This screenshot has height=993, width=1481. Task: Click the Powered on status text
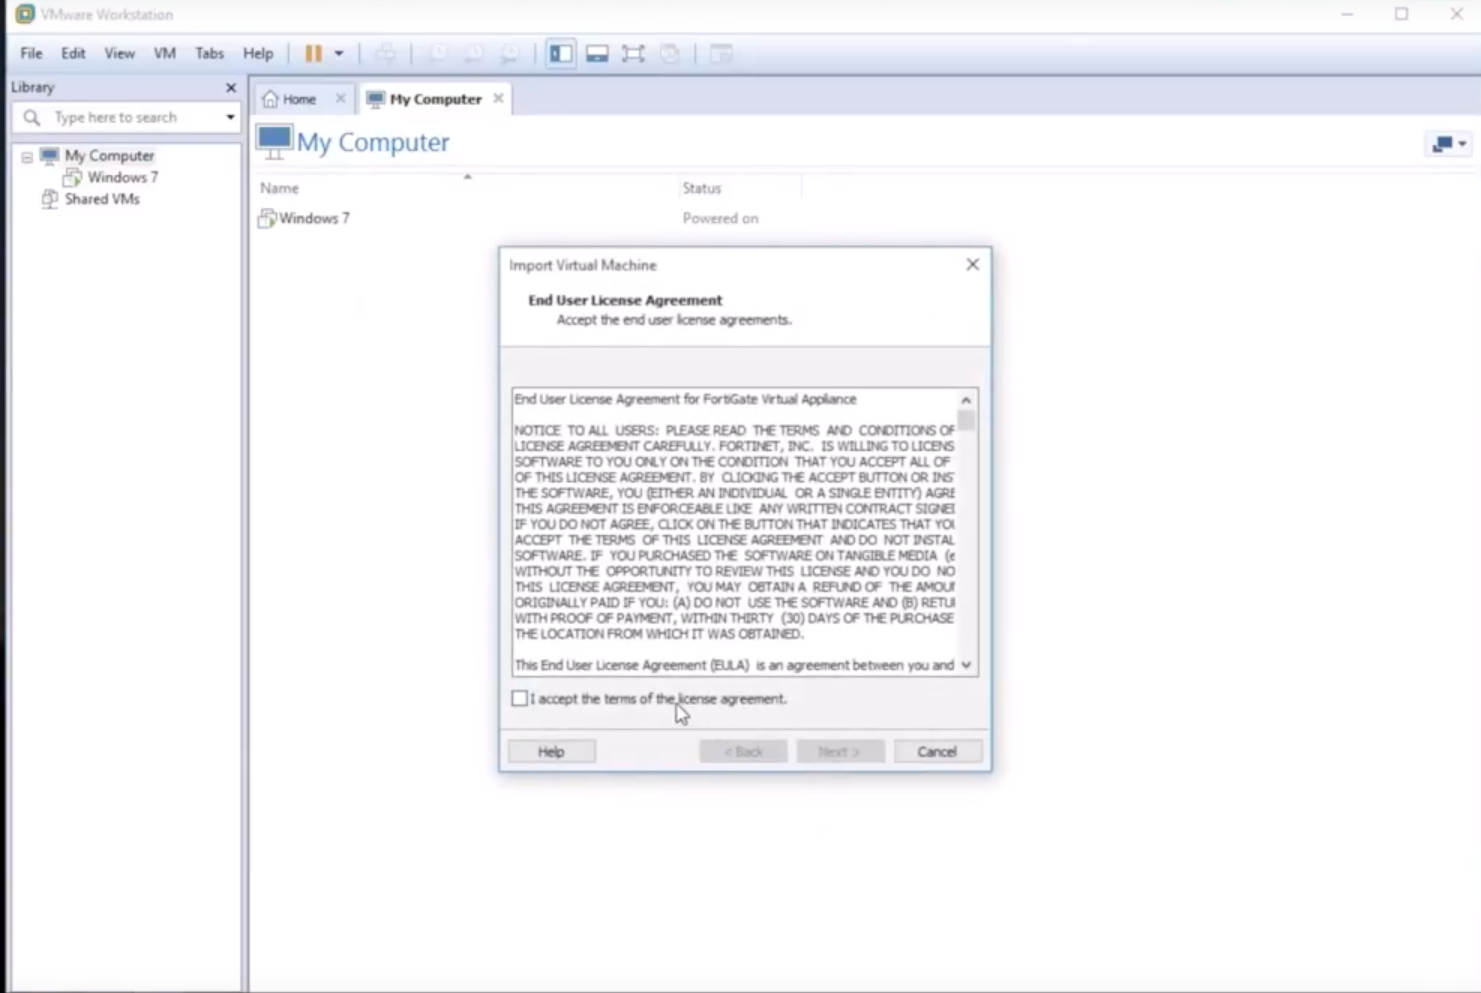(720, 218)
